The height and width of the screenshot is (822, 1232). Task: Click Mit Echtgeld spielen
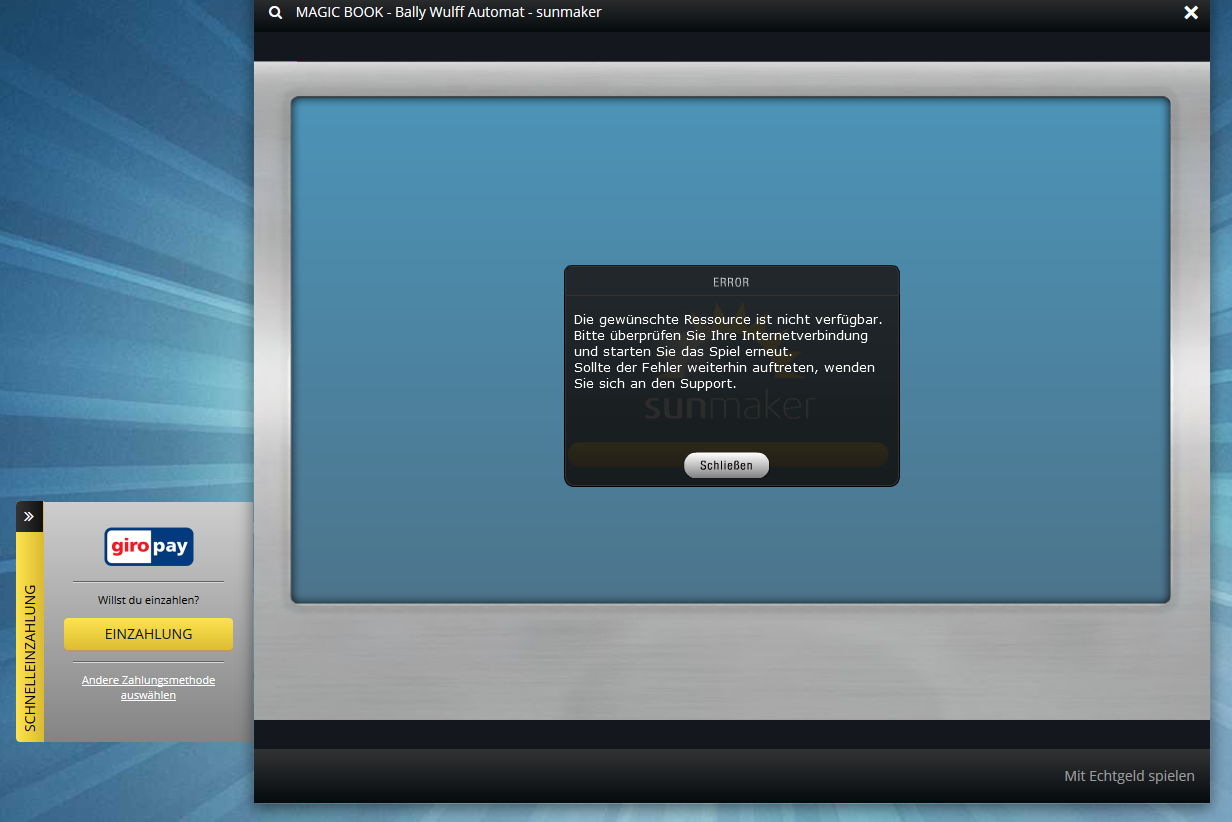click(1129, 776)
